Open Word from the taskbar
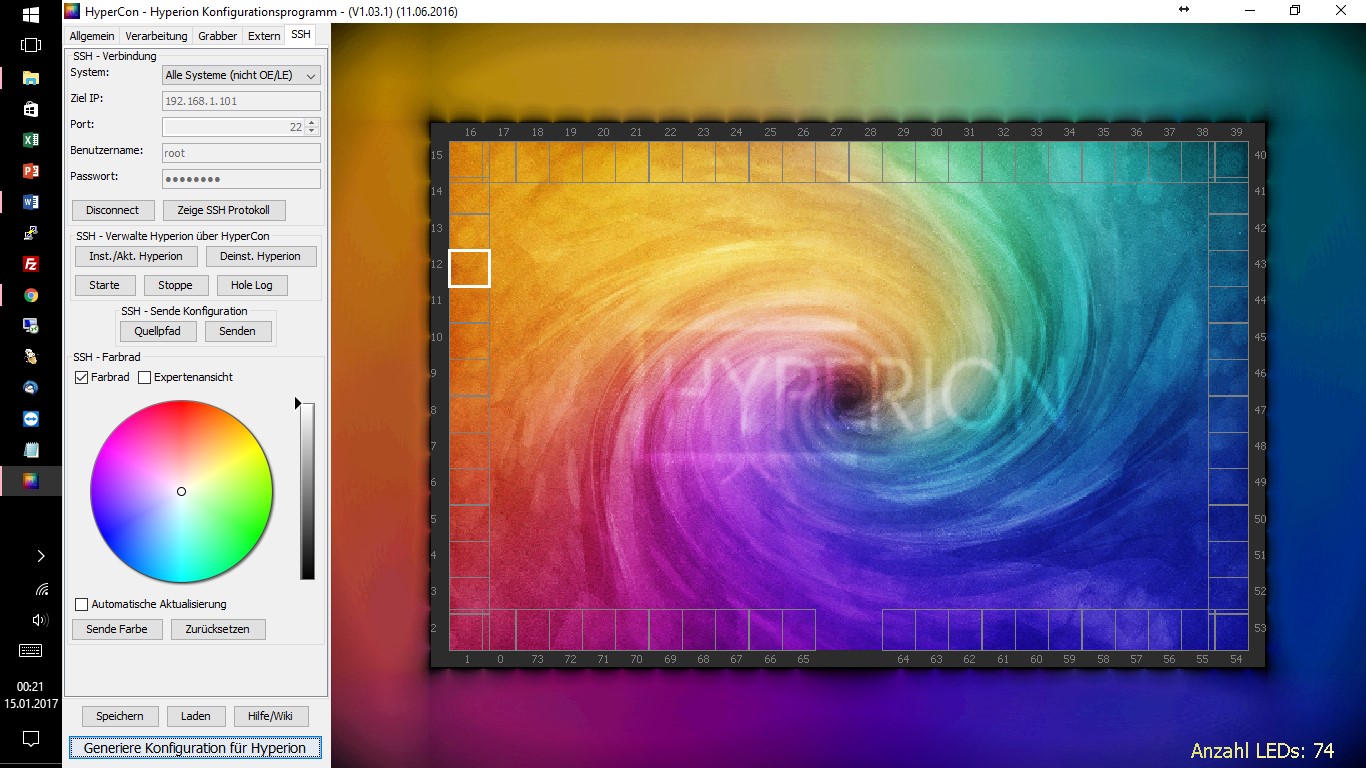The width and height of the screenshot is (1366, 768). pos(30,202)
